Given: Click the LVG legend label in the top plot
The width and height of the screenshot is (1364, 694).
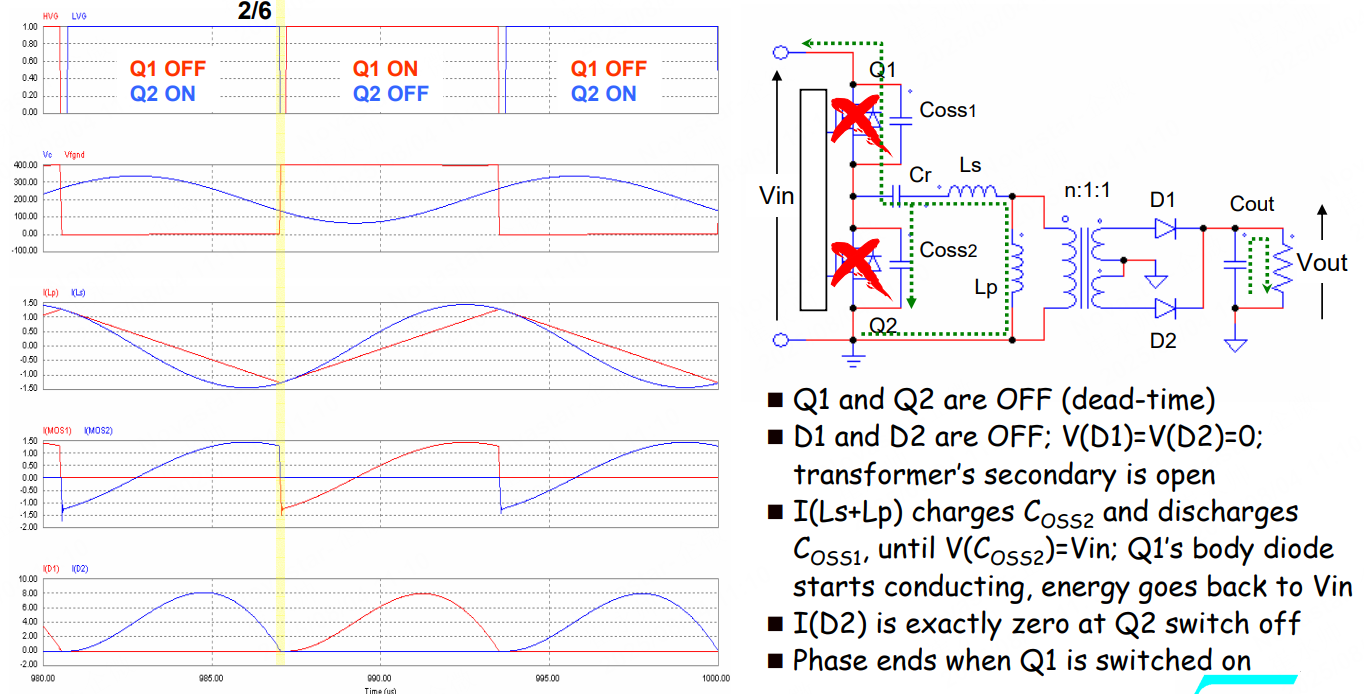Looking at the screenshot, I should 79,18.
